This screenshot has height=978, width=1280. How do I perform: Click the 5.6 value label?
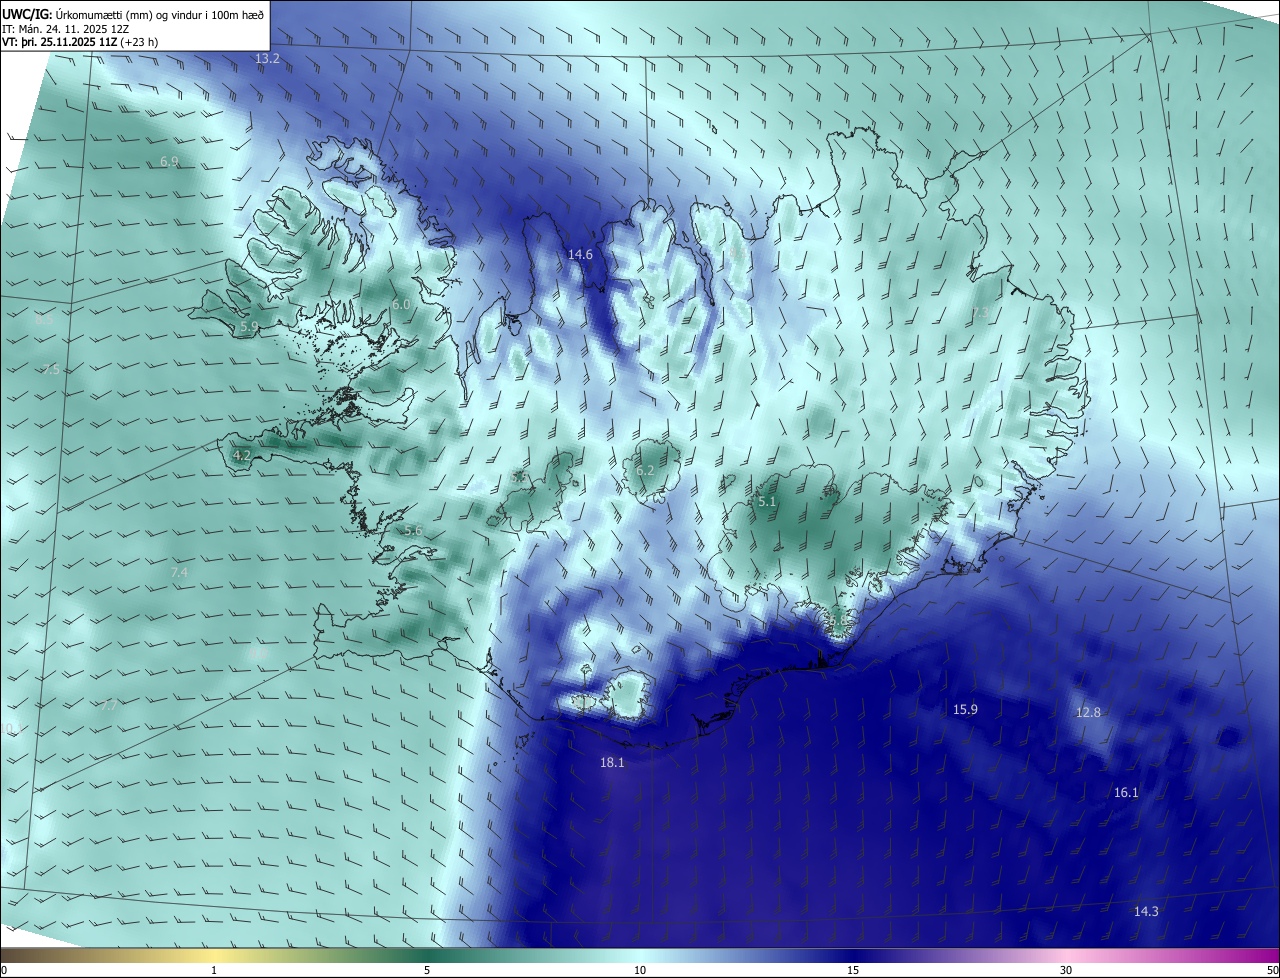click(413, 531)
